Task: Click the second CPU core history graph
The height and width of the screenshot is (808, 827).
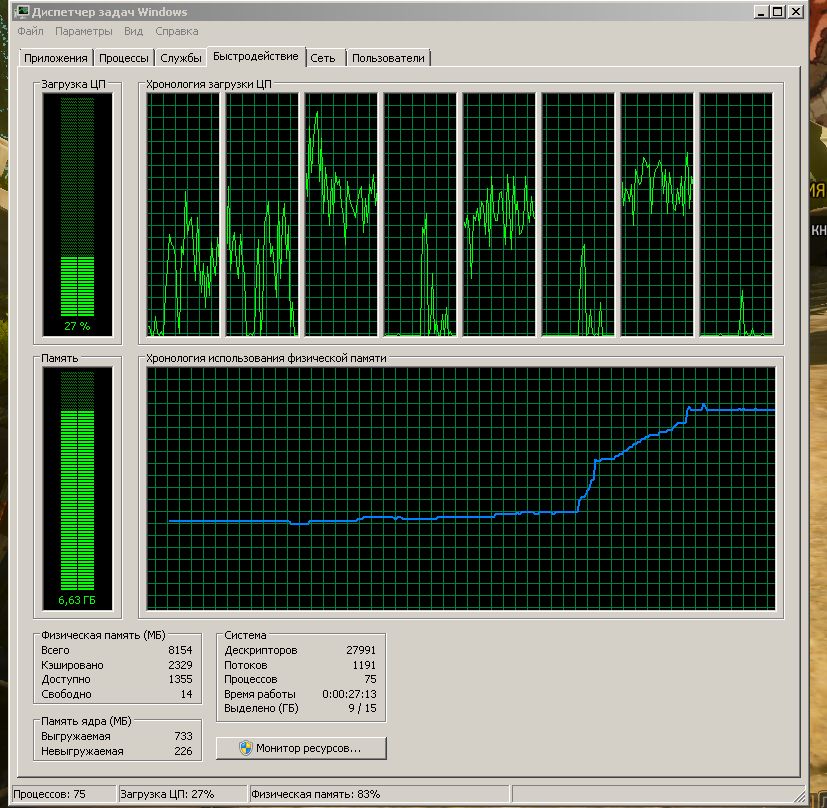Action: point(262,215)
